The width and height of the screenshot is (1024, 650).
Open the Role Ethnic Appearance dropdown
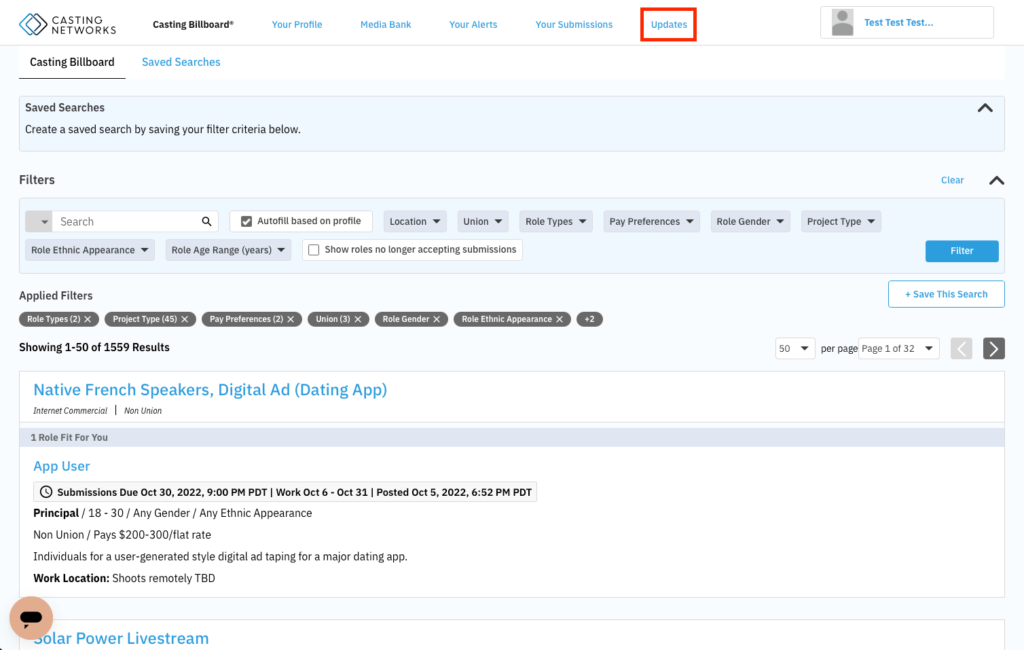[x=89, y=250]
